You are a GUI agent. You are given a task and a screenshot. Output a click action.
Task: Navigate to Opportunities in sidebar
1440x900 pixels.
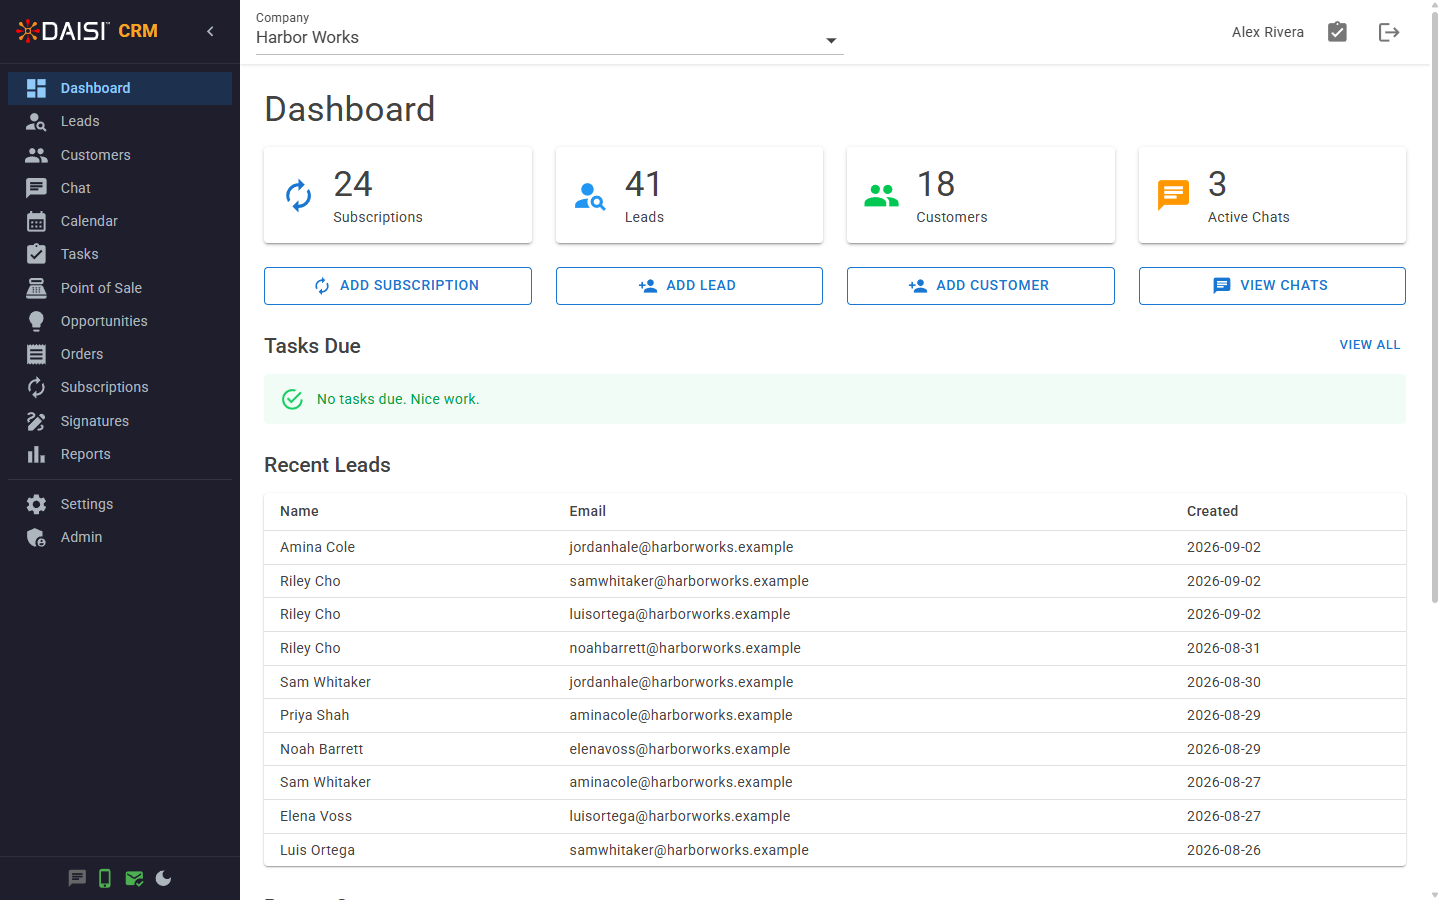pyautogui.click(x=120, y=321)
